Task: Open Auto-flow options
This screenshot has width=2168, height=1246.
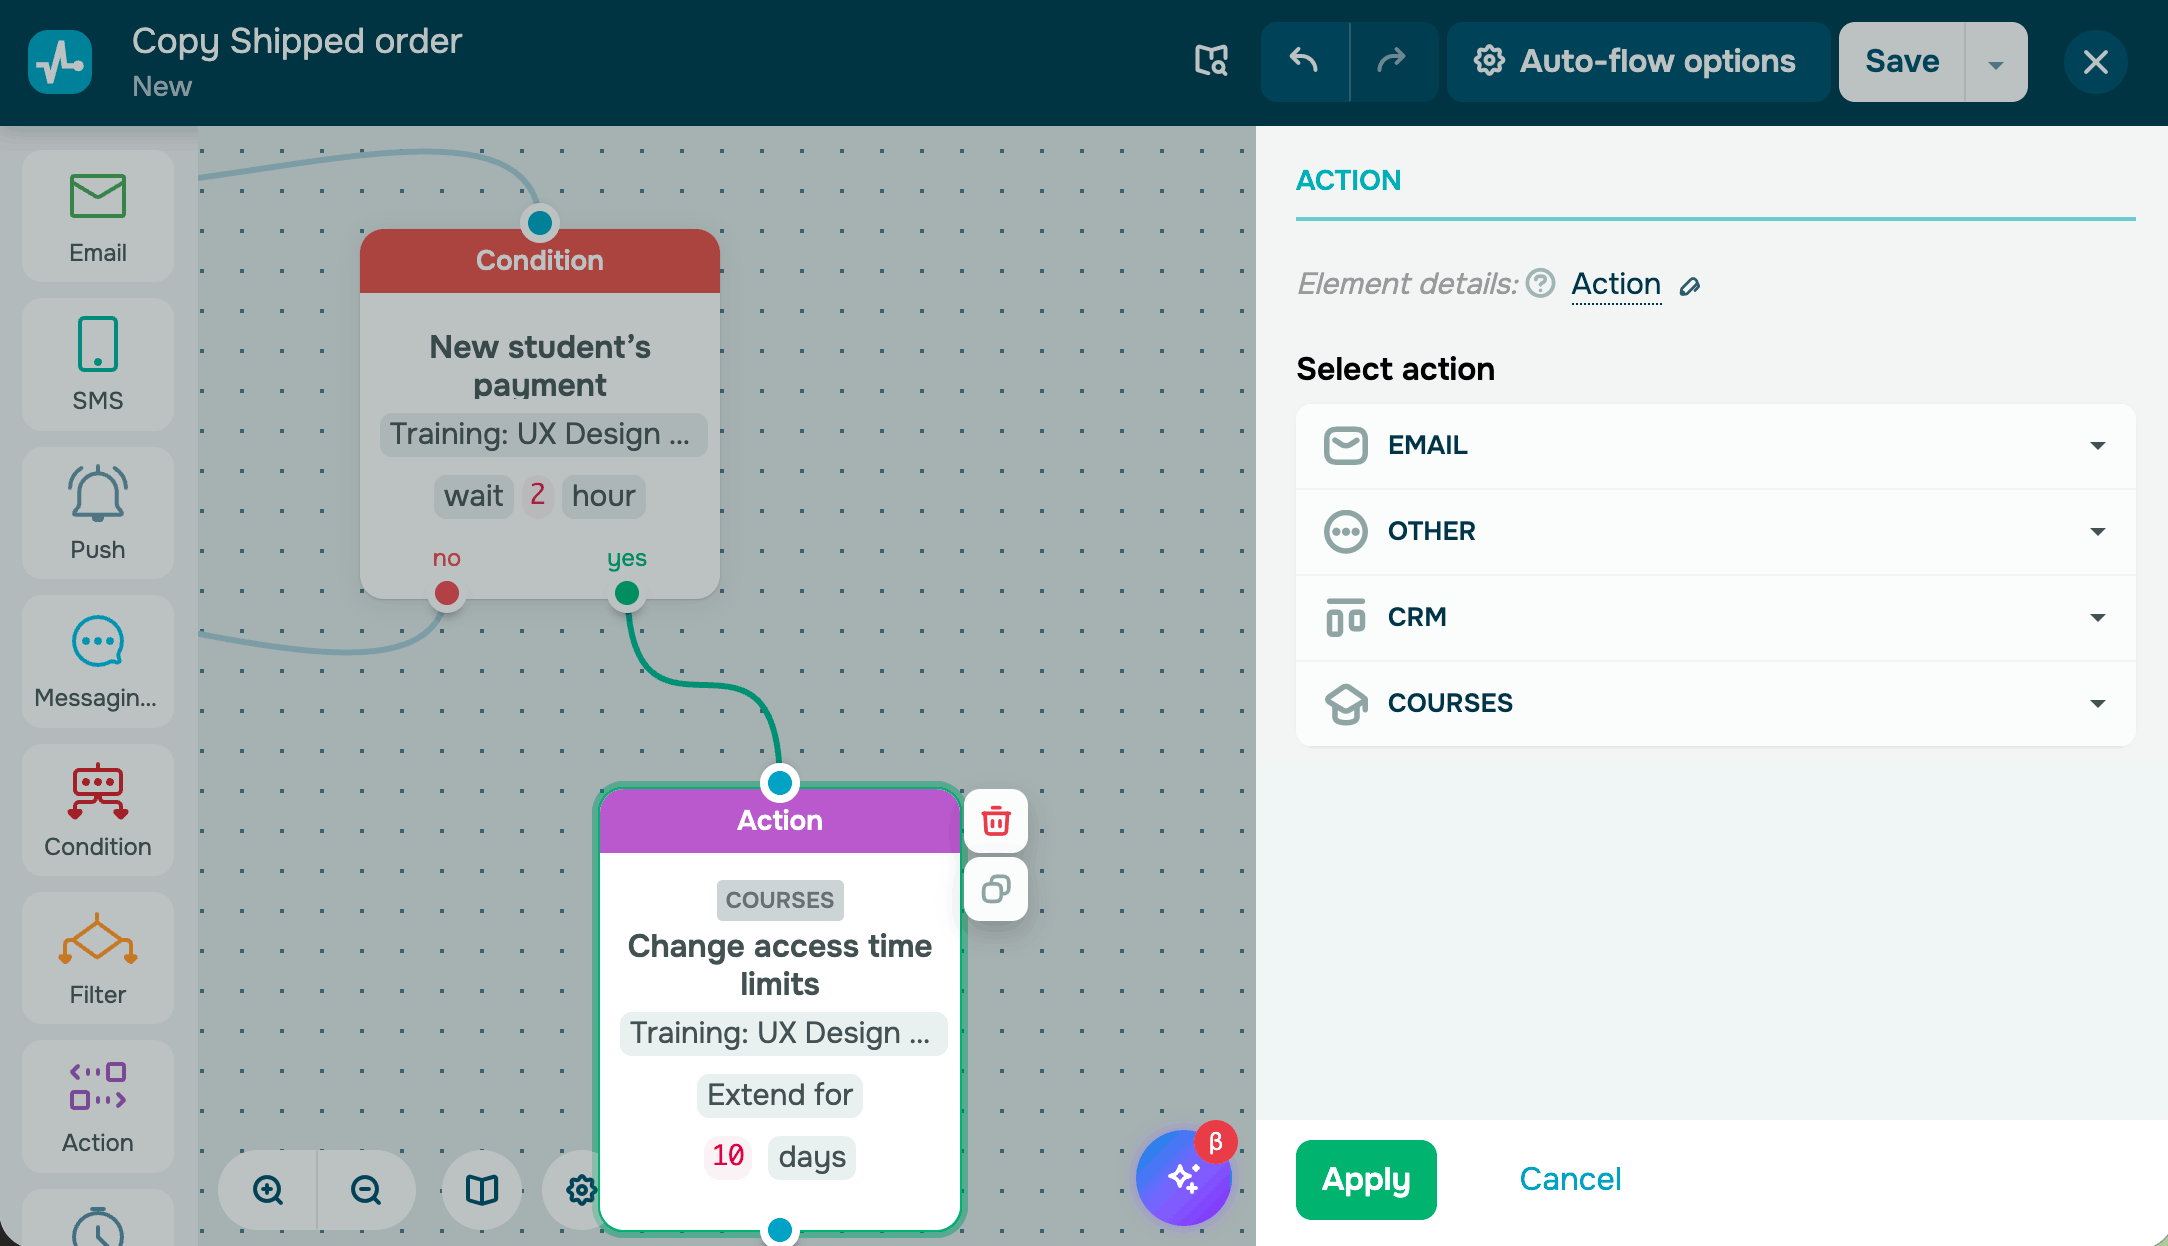Action: coord(1637,62)
